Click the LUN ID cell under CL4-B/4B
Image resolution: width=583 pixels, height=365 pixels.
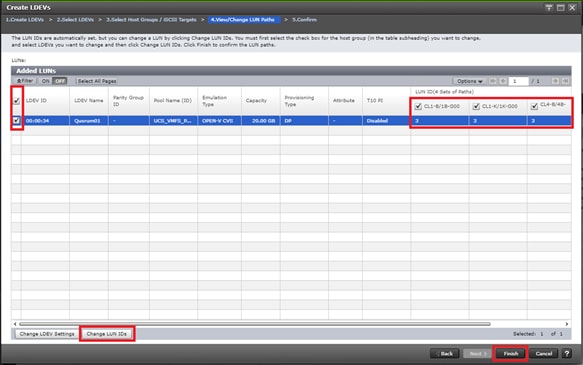[549, 121]
